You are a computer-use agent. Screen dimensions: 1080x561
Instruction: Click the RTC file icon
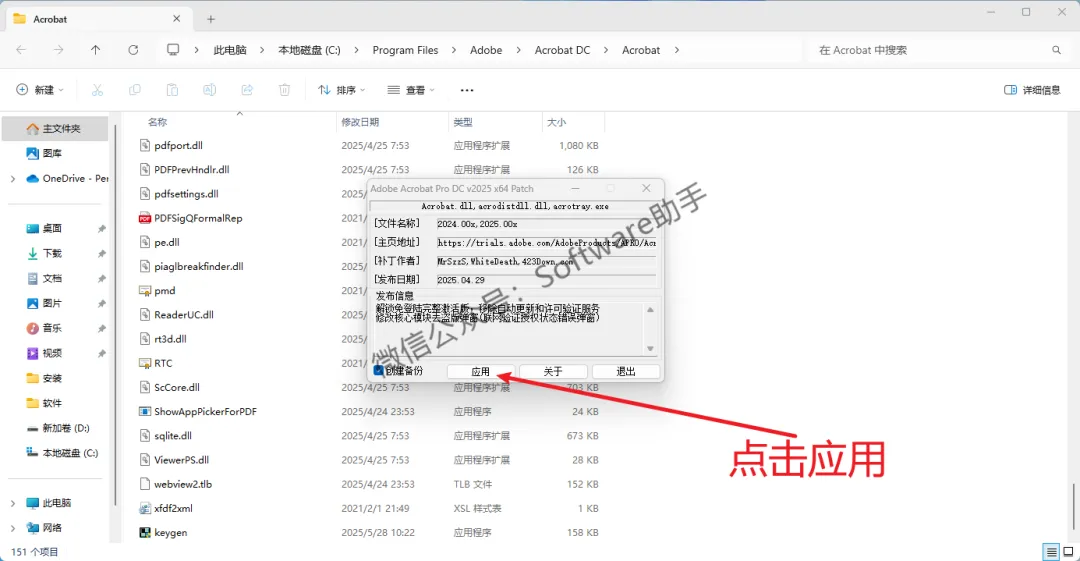pyautogui.click(x=145, y=363)
